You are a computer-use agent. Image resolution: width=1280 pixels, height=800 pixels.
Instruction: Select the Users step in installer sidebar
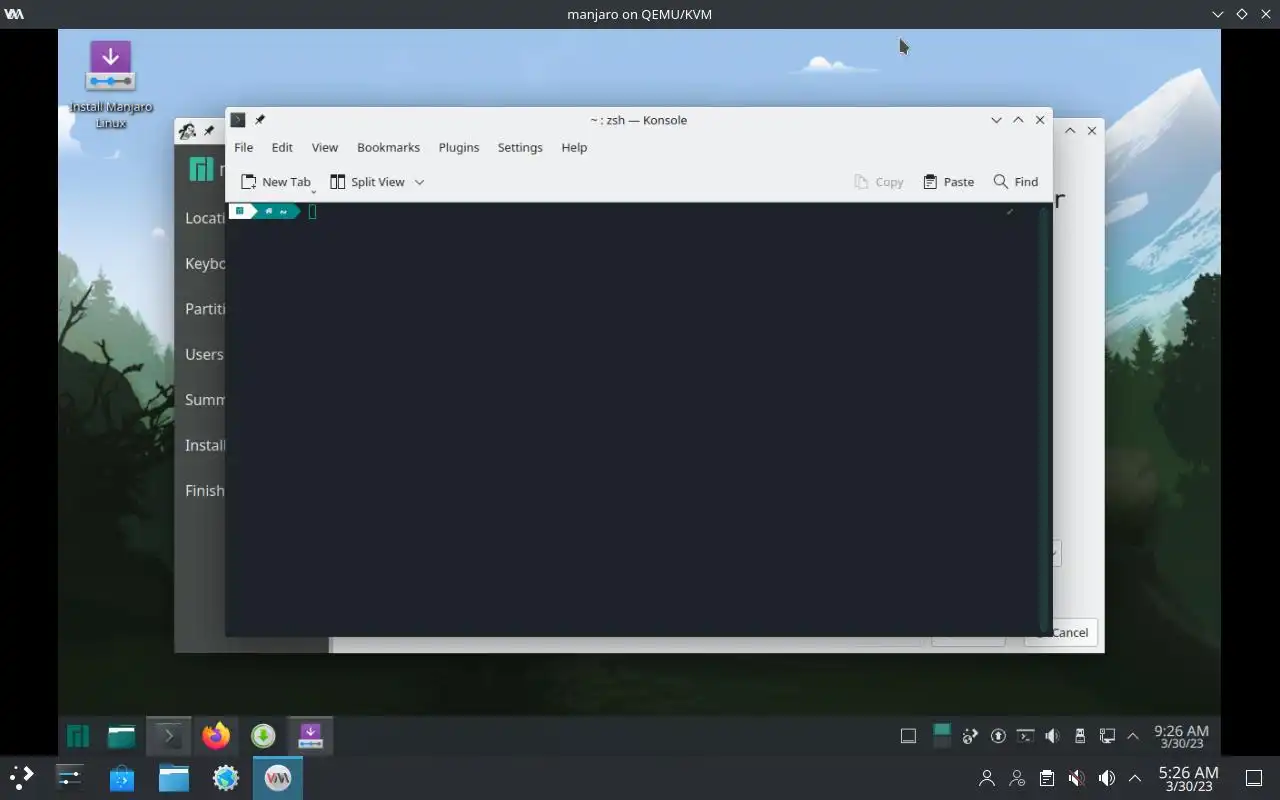click(x=204, y=354)
